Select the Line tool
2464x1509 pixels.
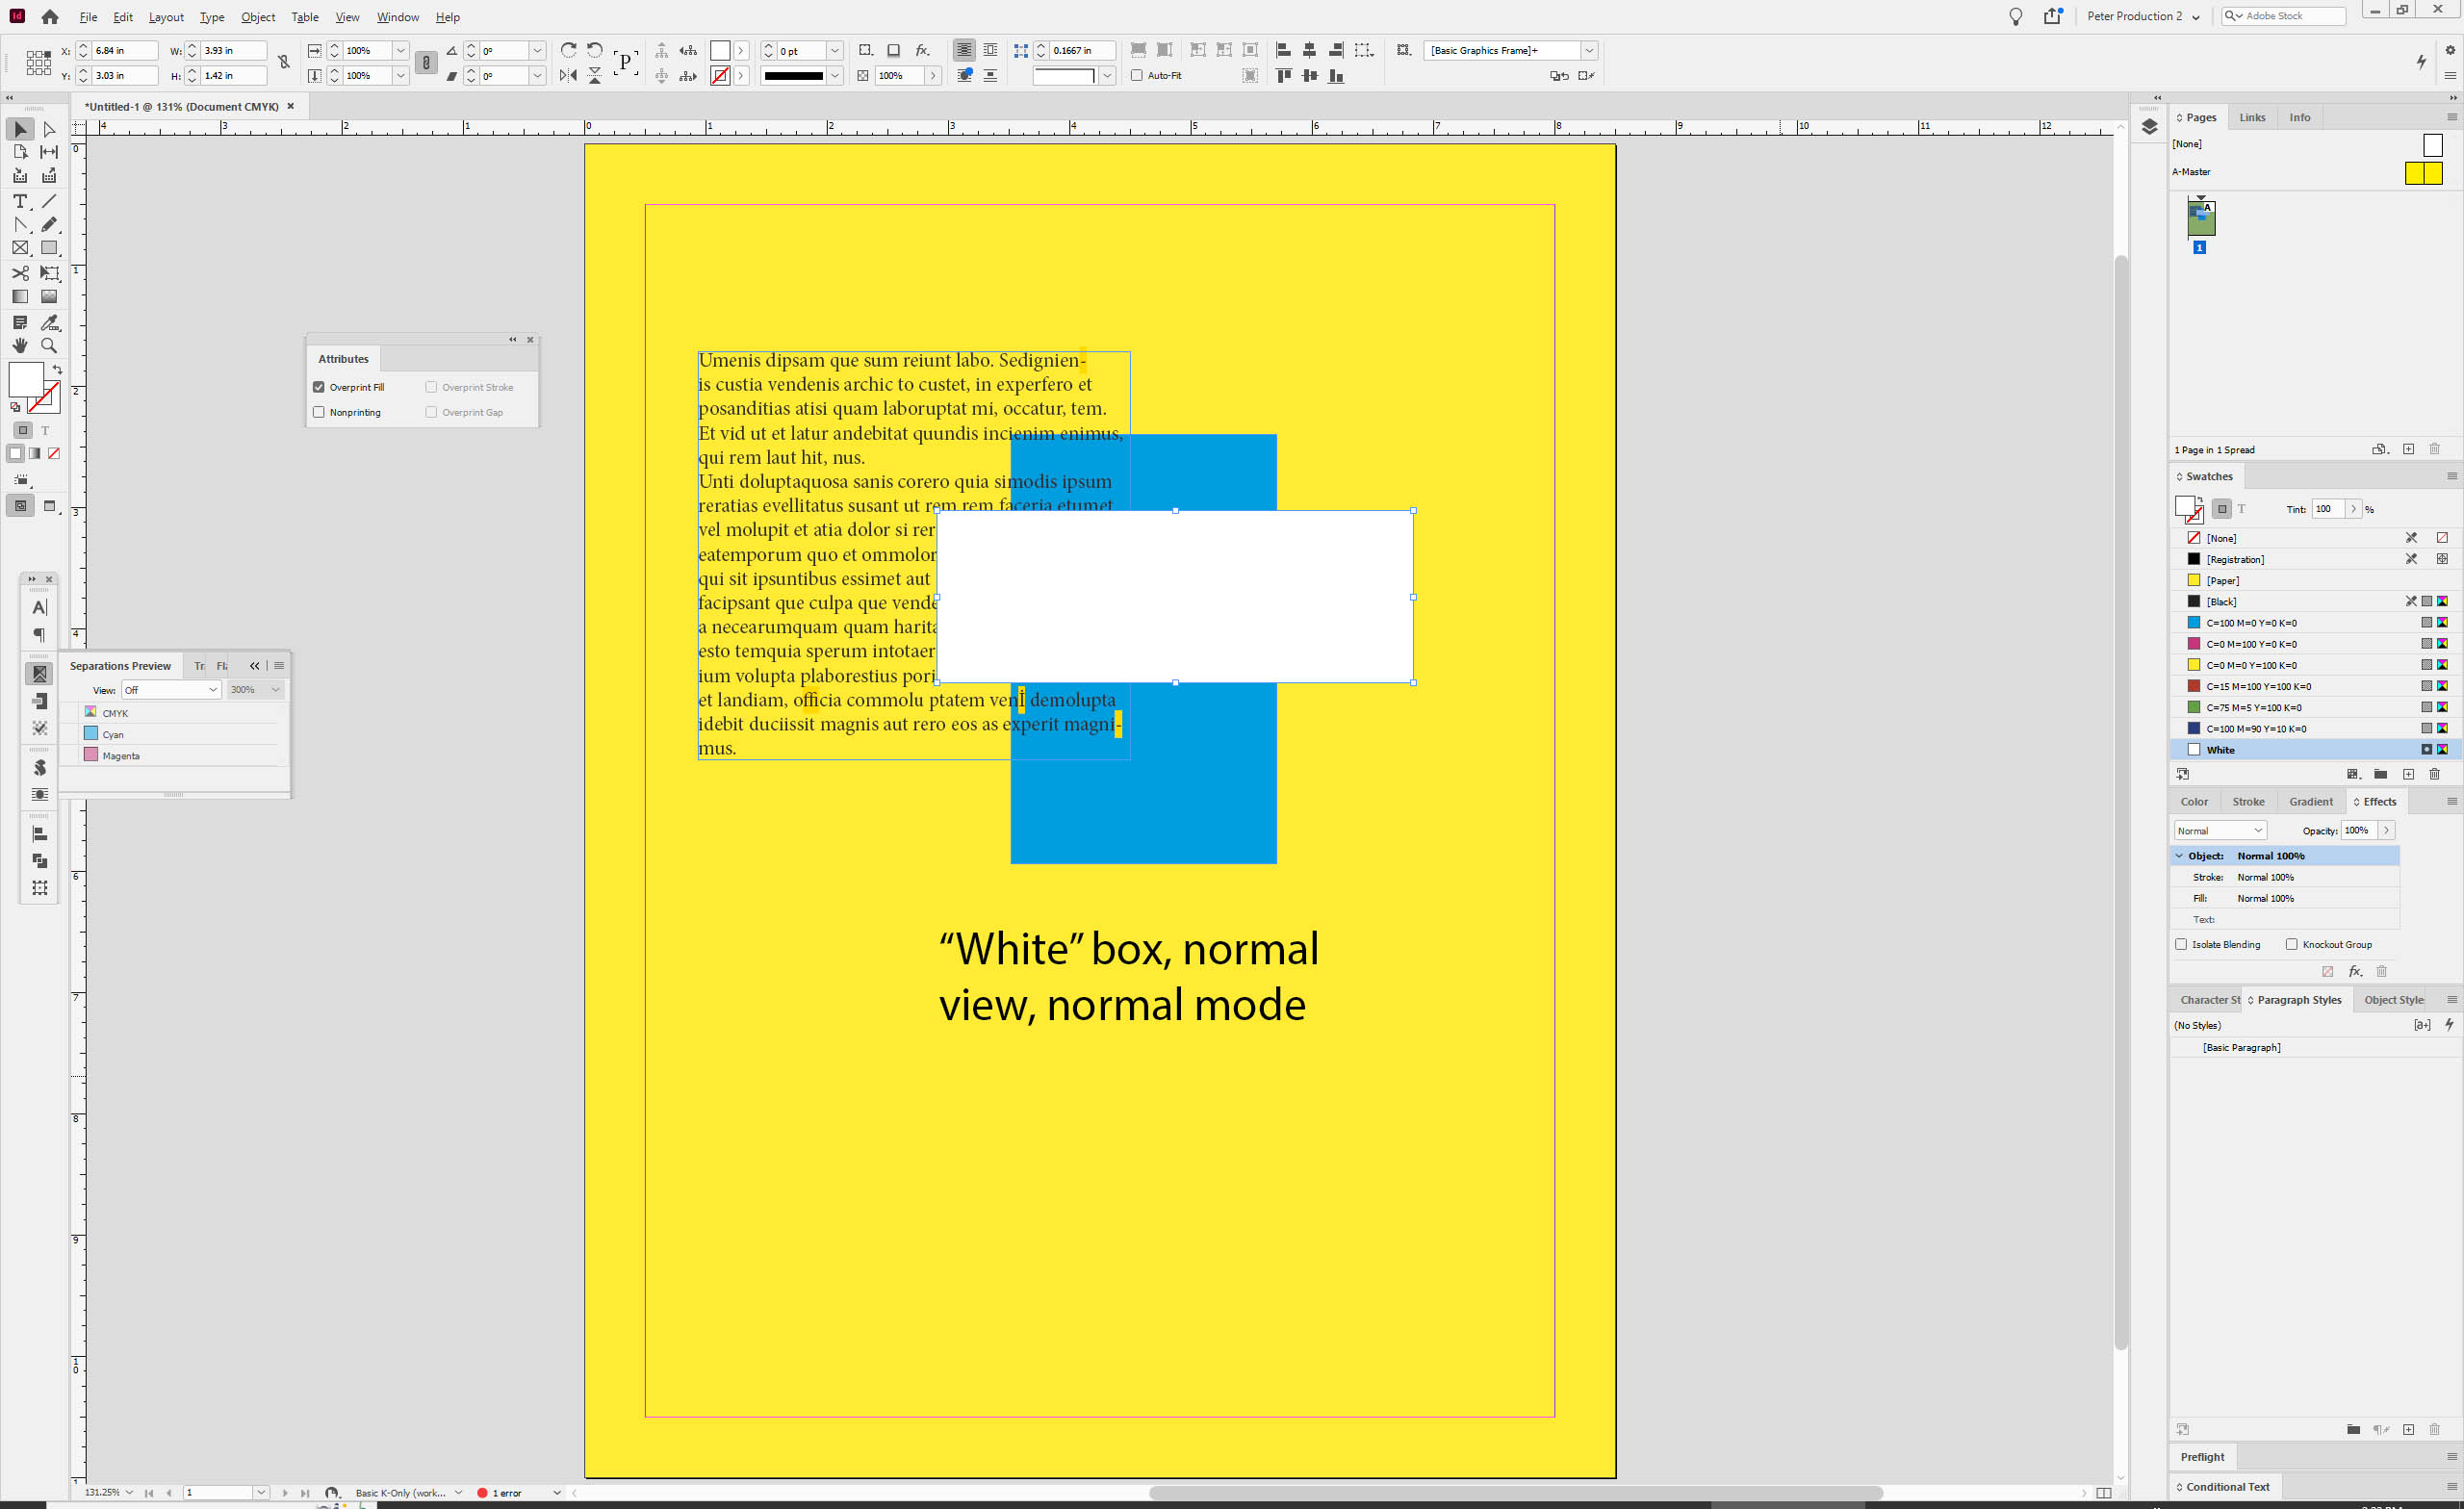click(49, 201)
